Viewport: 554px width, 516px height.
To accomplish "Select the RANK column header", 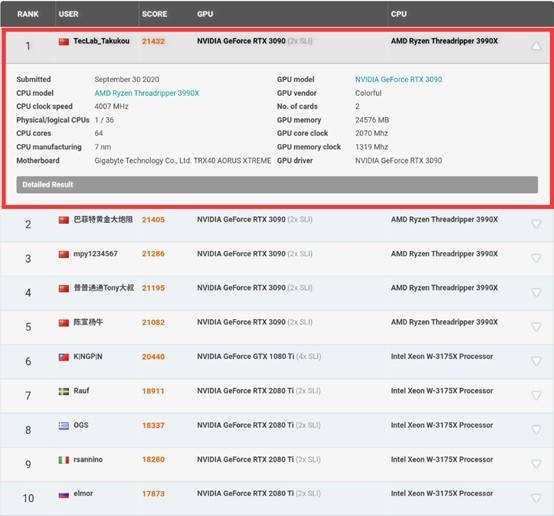I will tap(28, 14).
